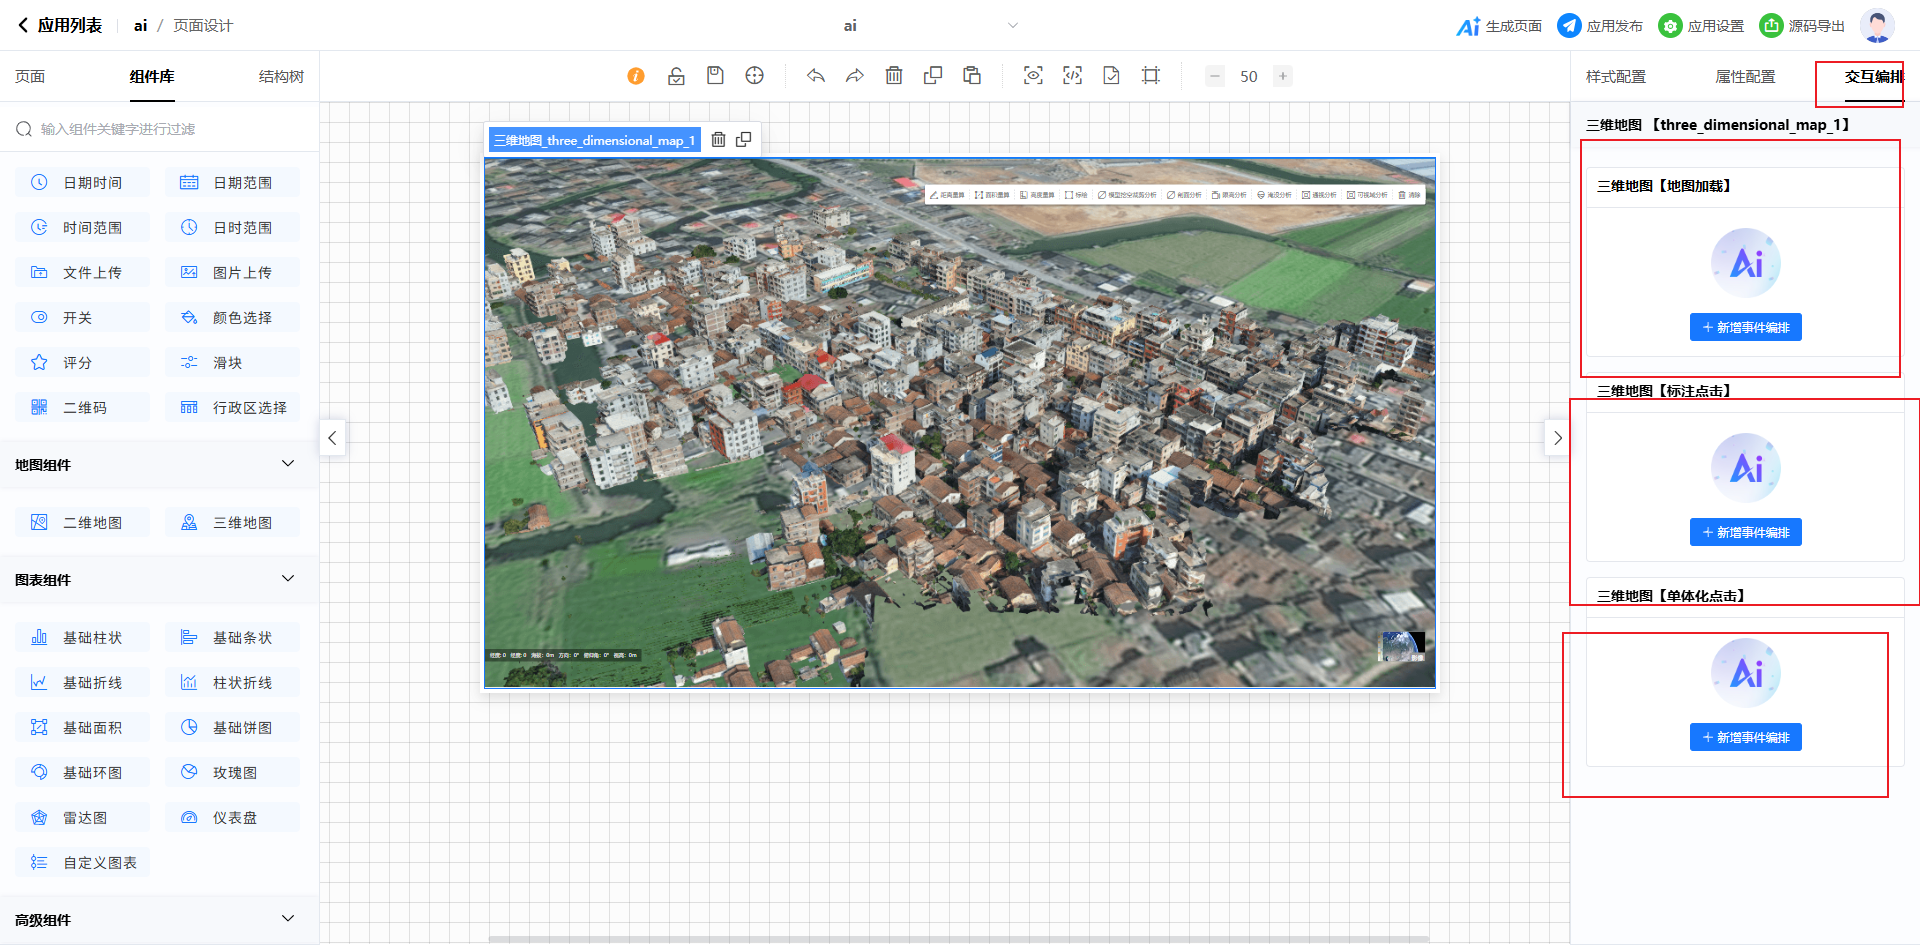Click the undo arrow in toolbar

coord(816,76)
